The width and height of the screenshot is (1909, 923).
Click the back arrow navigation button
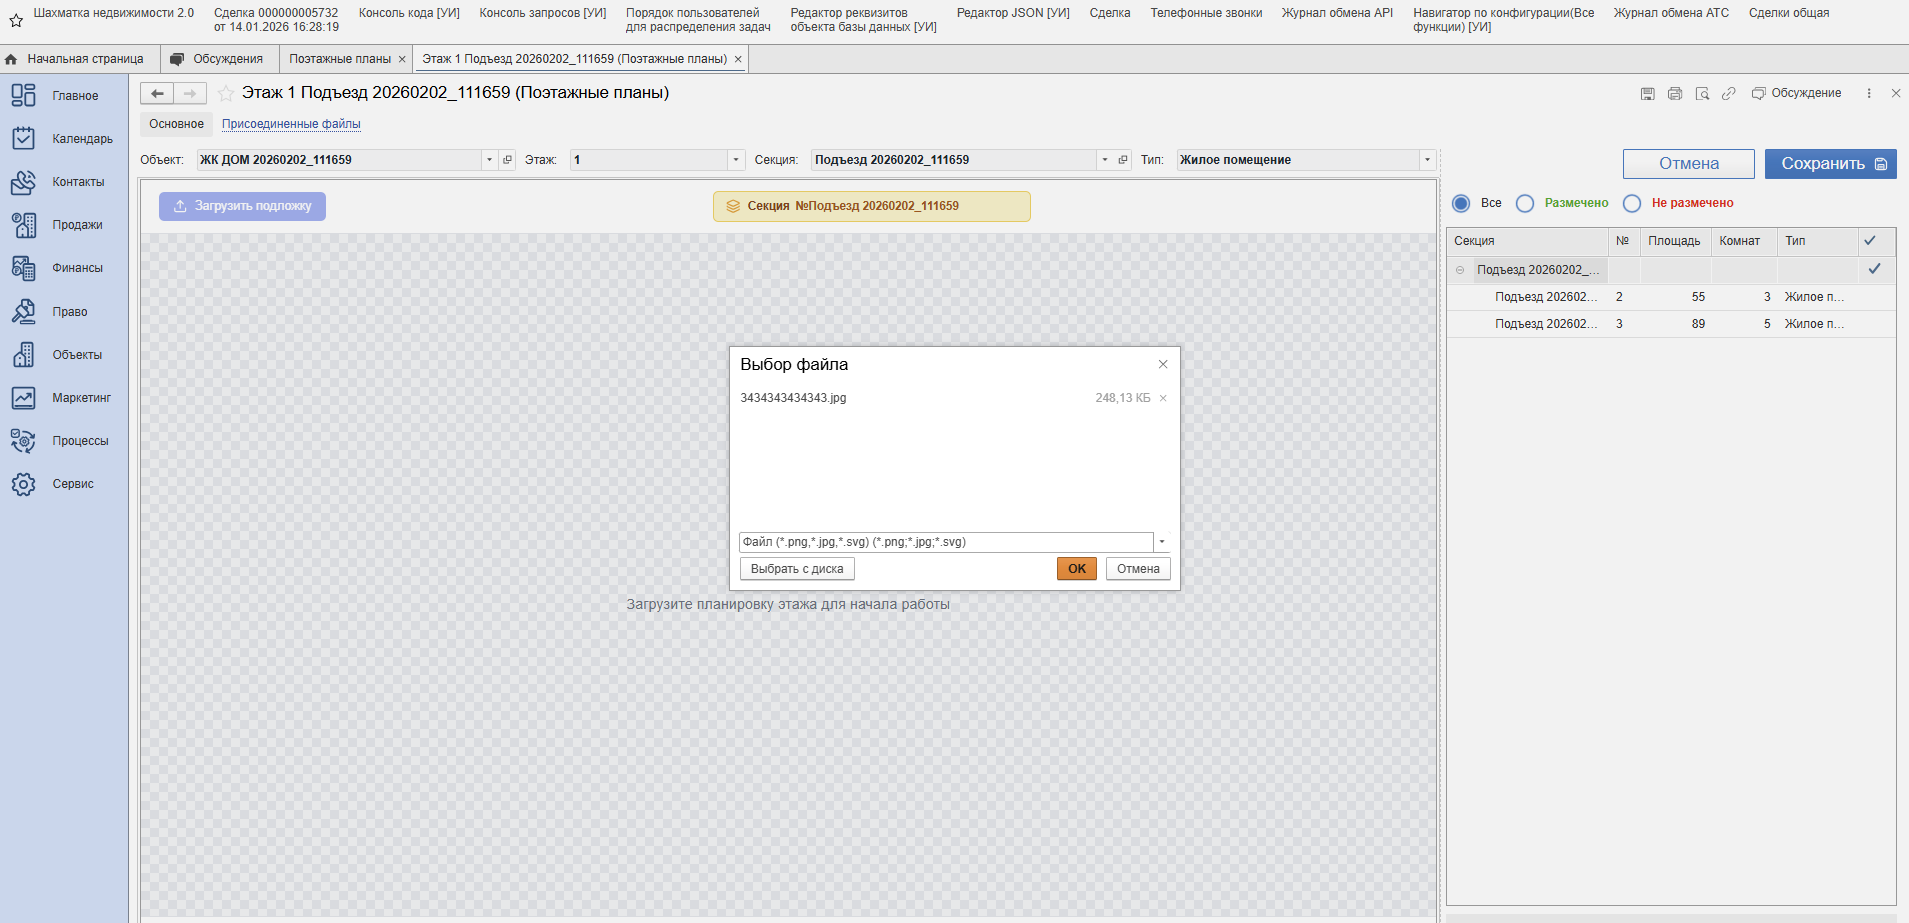(157, 94)
